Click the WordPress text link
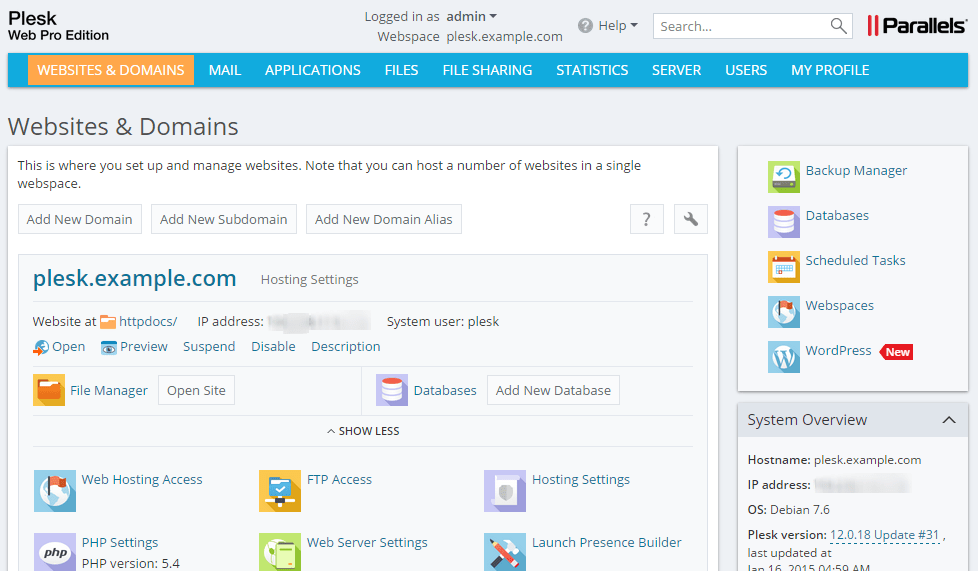Image resolution: width=978 pixels, height=571 pixels. [x=838, y=350]
